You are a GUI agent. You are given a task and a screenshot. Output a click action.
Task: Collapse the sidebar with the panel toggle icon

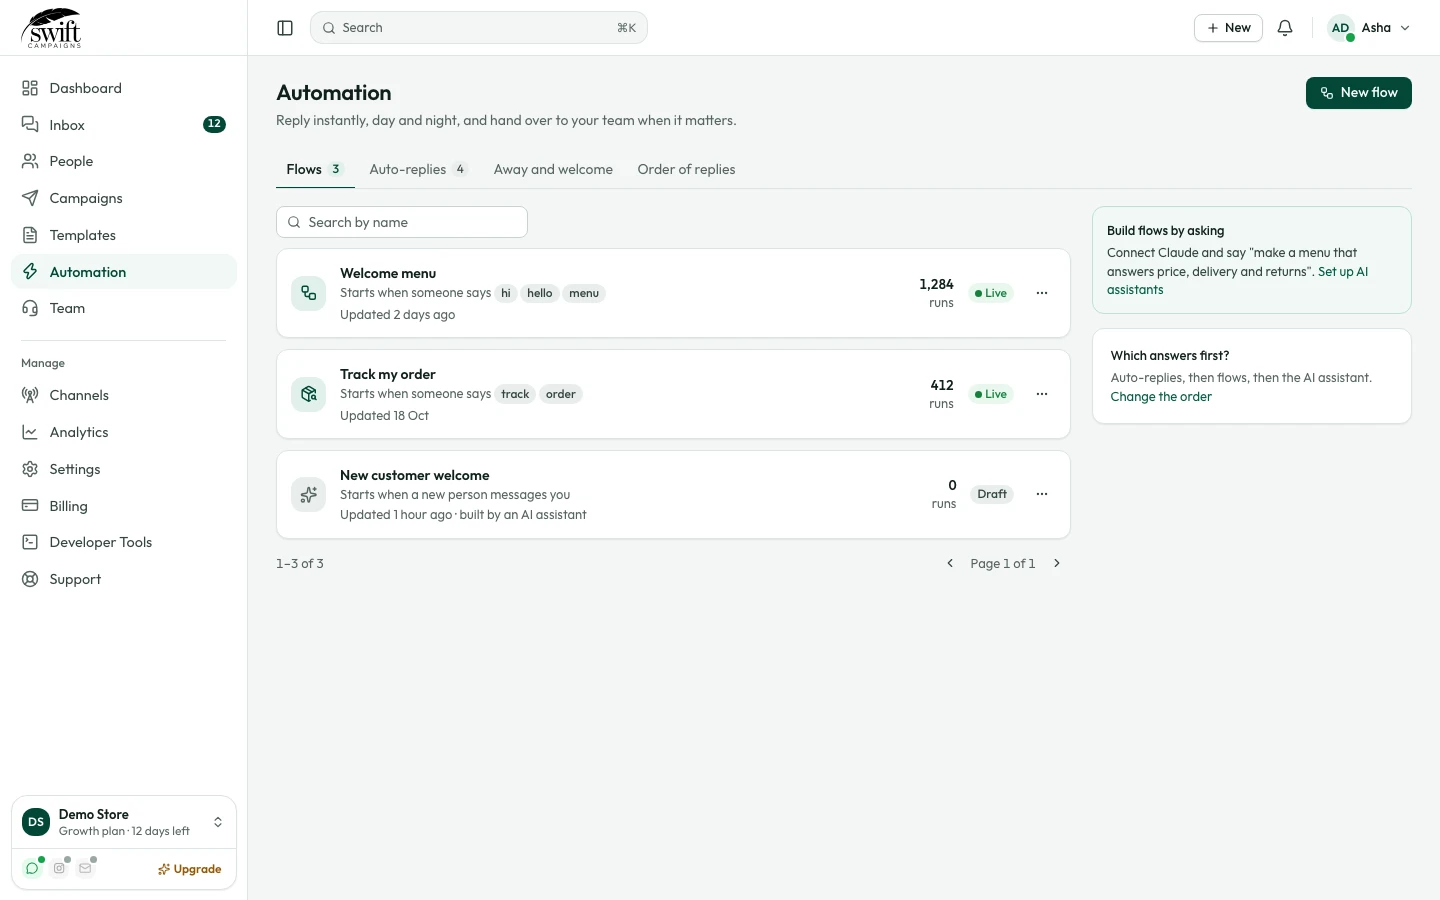tap(285, 28)
